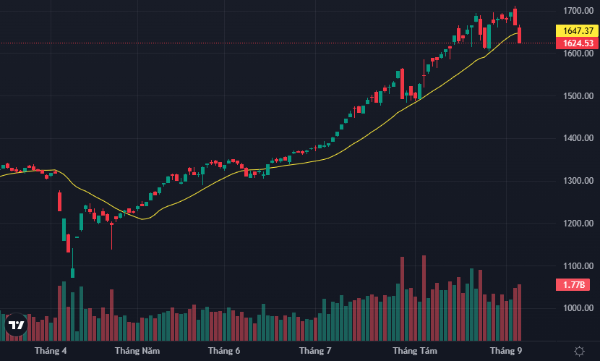600x361 pixels.
Task: Click the Tháng 6 time axis label
Action: pos(224,351)
